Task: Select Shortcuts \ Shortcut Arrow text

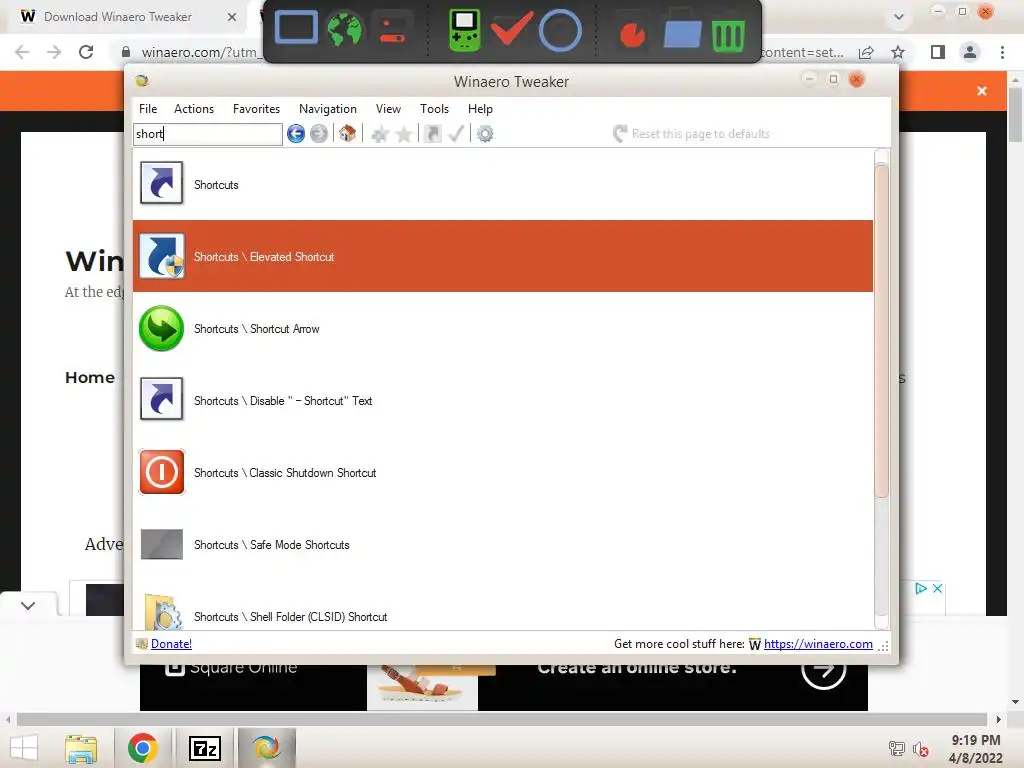Action: click(x=257, y=328)
